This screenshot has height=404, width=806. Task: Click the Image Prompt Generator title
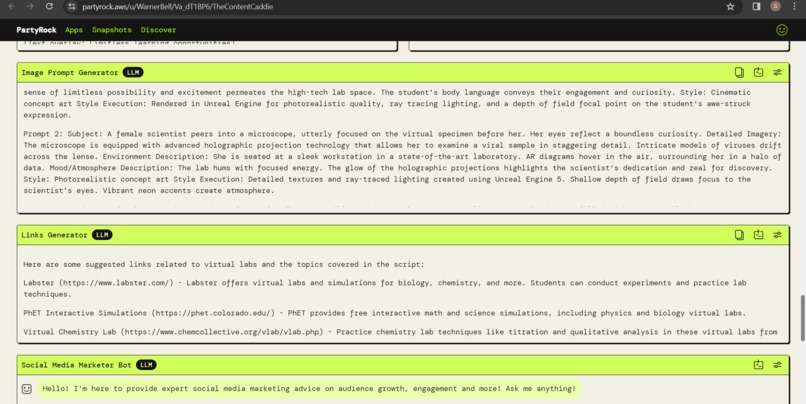[x=70, y=72]
